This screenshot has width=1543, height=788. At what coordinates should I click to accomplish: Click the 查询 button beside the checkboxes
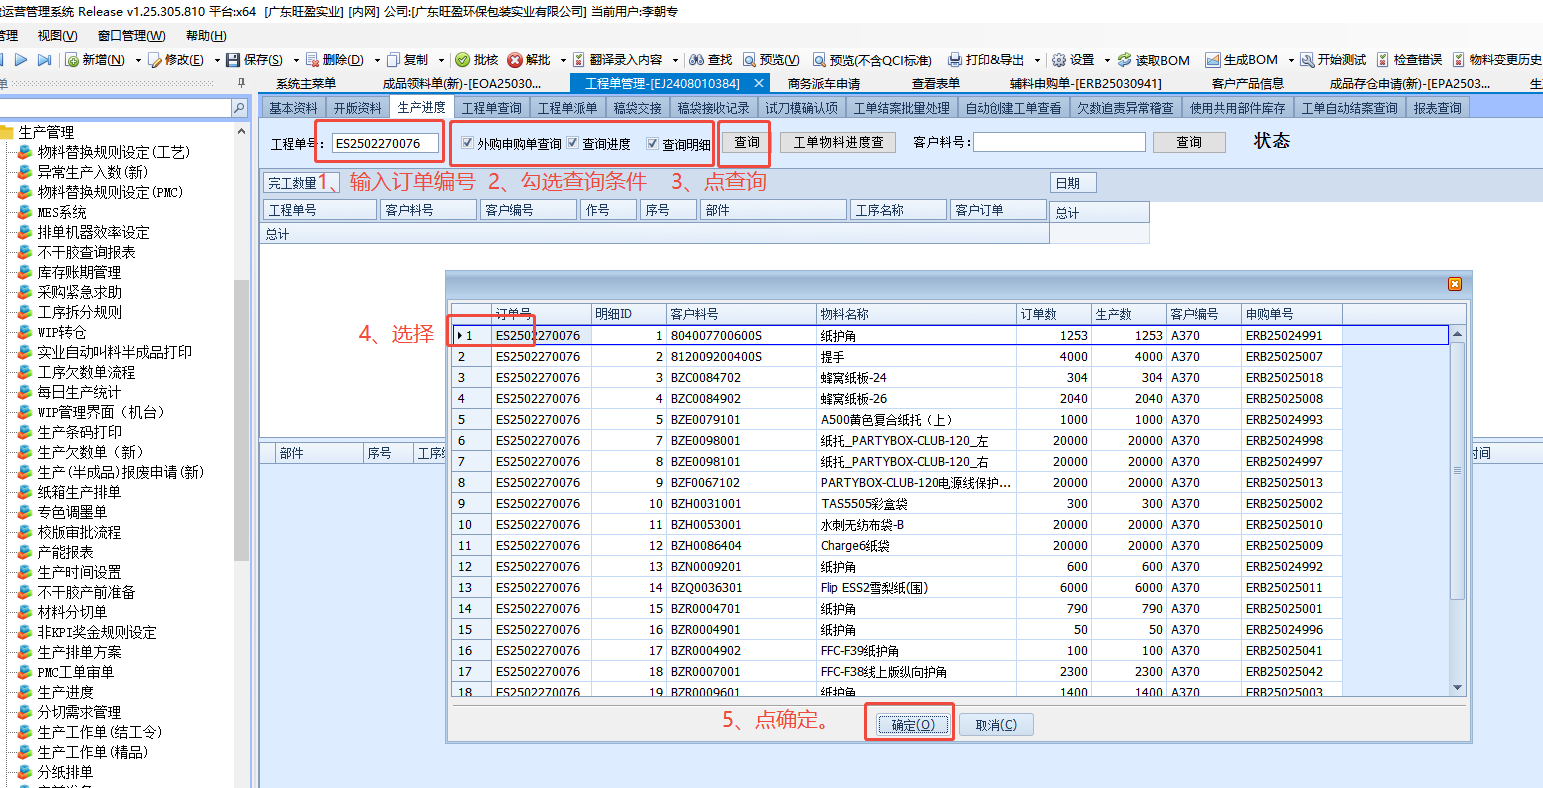[x=747, y=143]
